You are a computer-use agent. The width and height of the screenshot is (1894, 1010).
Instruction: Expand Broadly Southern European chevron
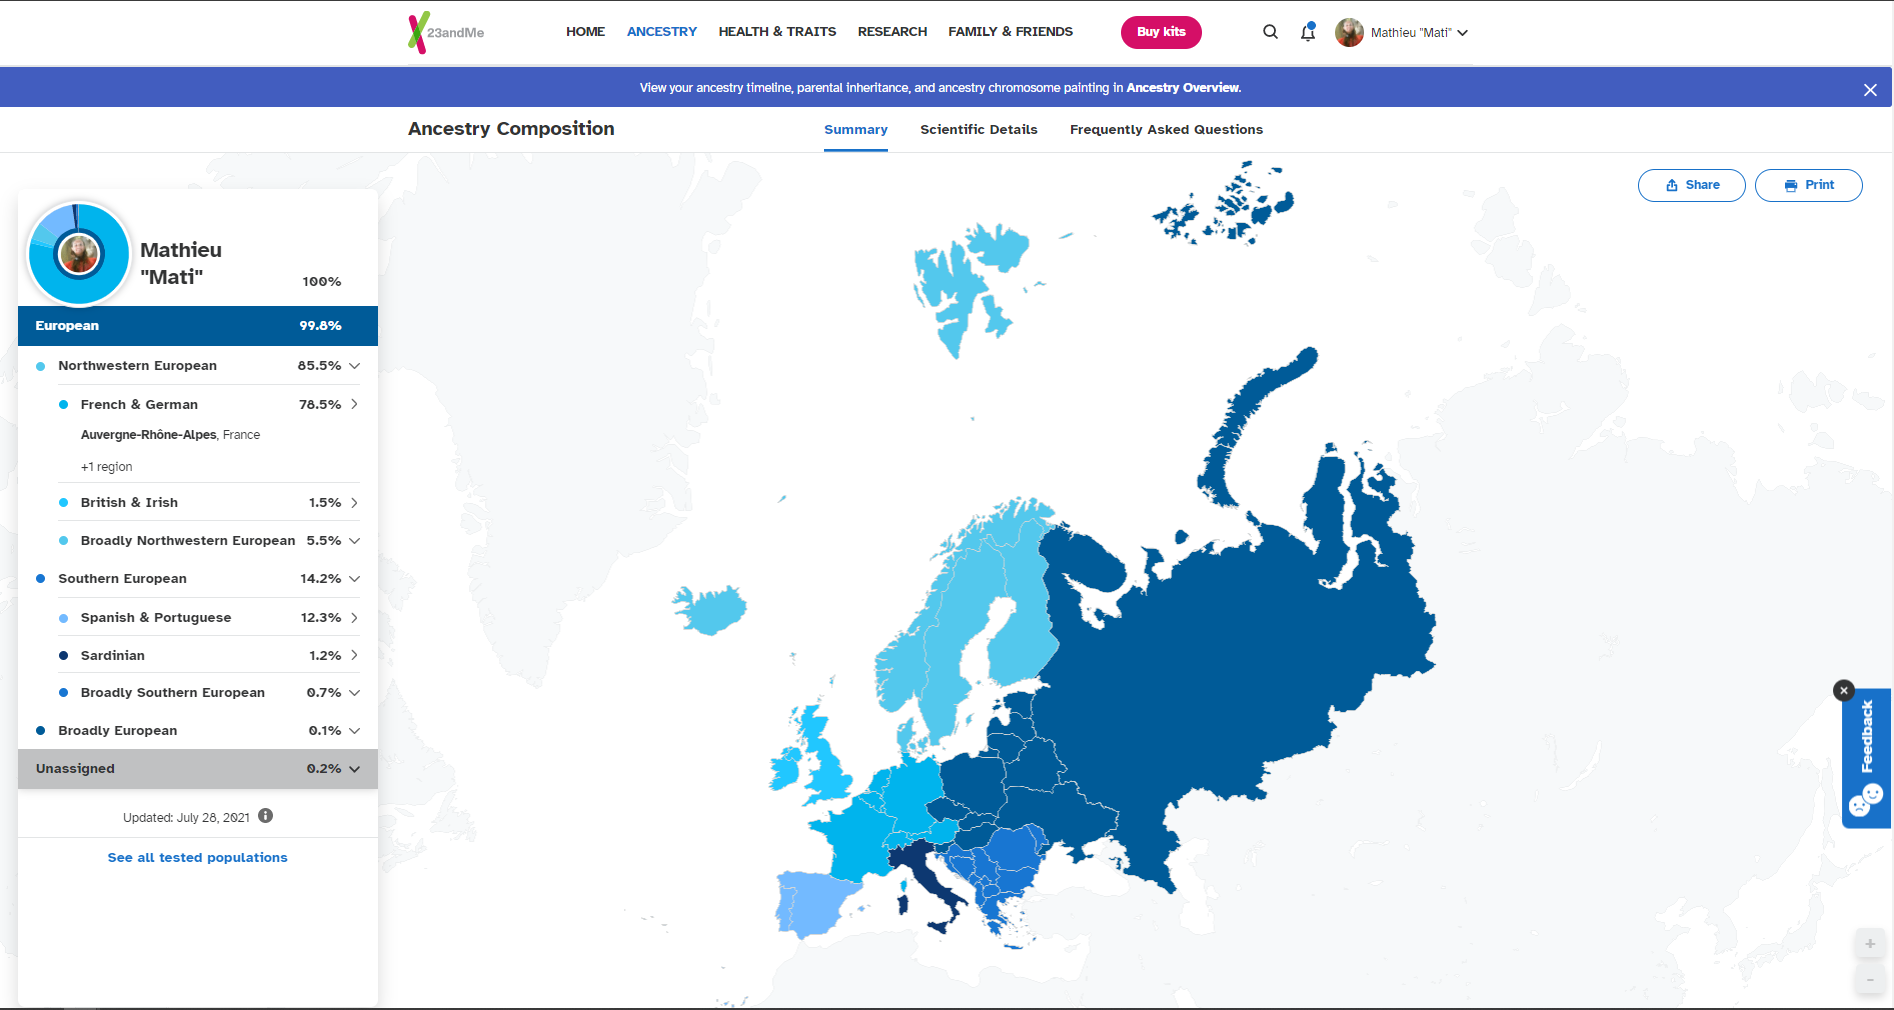tap(354, 693)
